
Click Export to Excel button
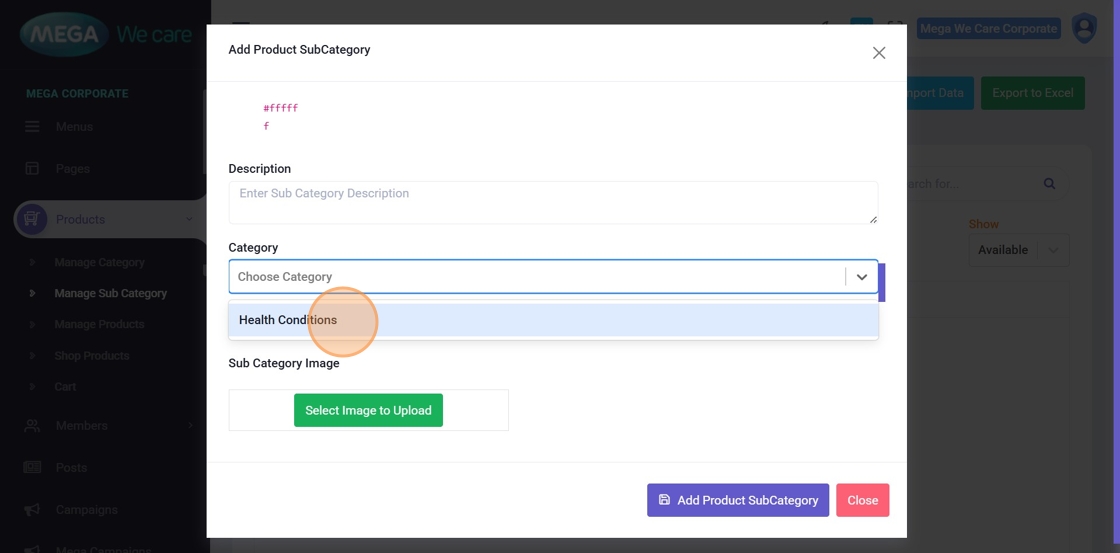(1032, 93)
